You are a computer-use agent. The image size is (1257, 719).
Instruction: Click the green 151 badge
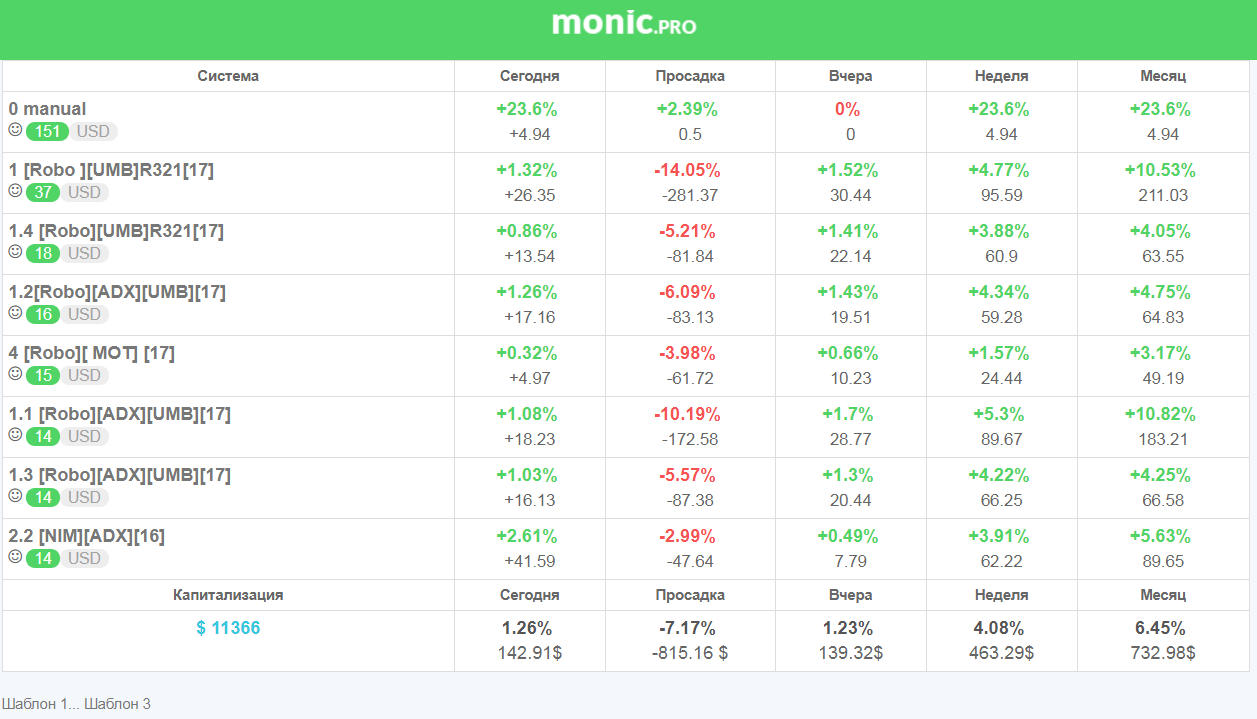[47, 131]
